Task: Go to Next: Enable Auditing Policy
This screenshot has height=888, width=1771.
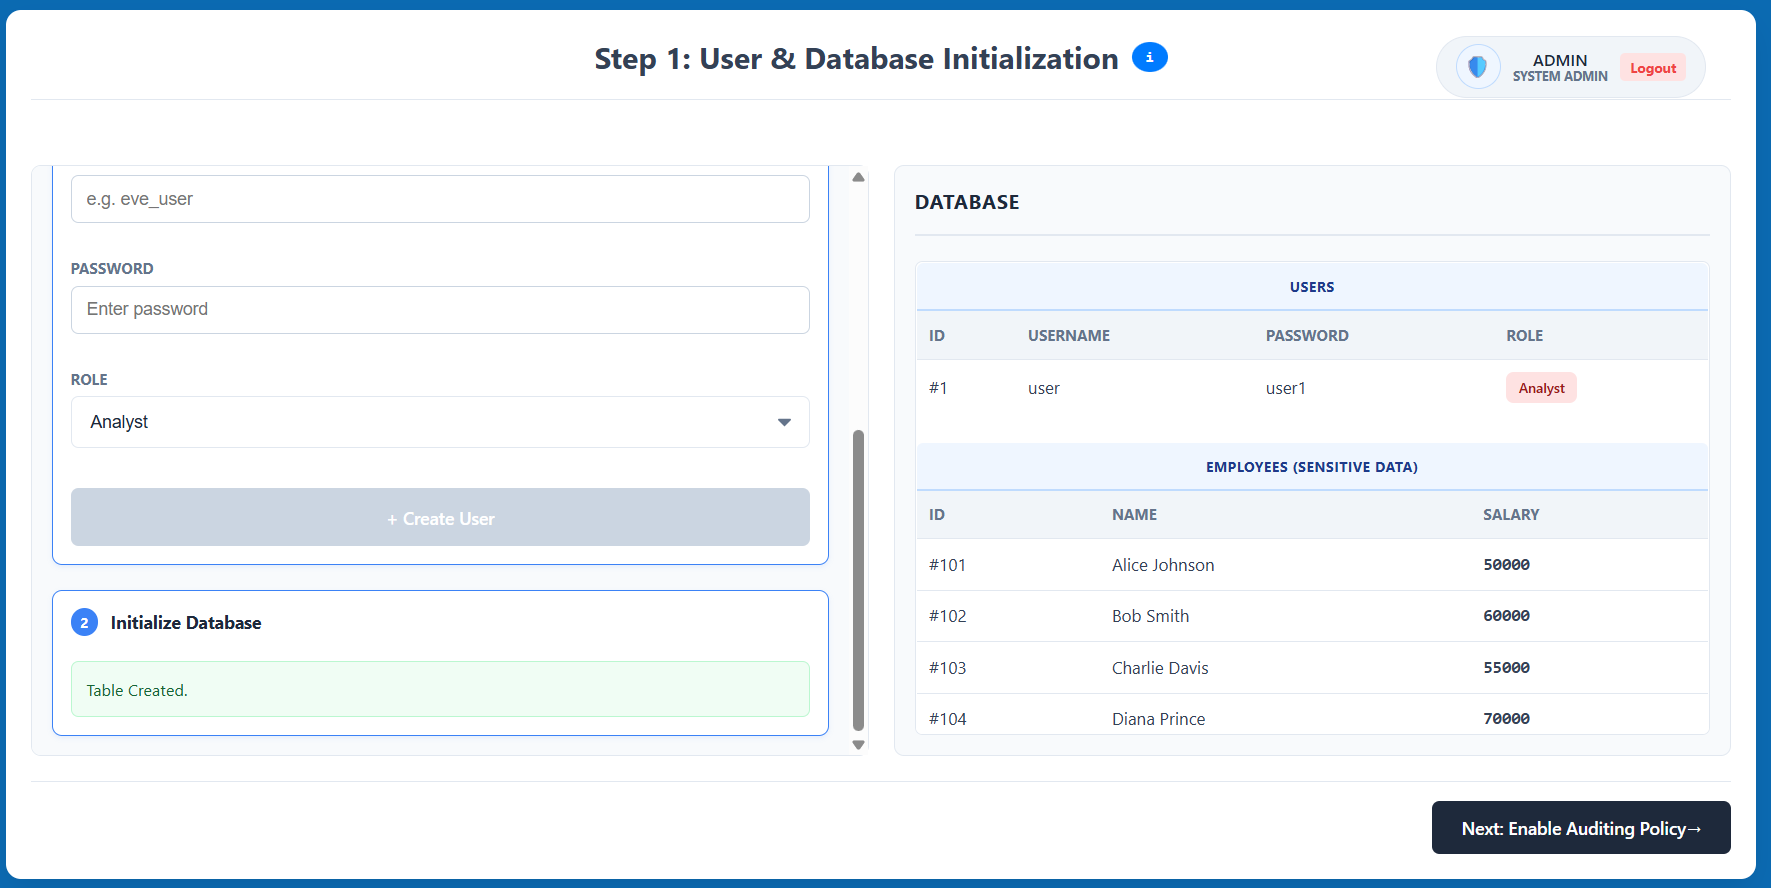Action: point(1580,828)
